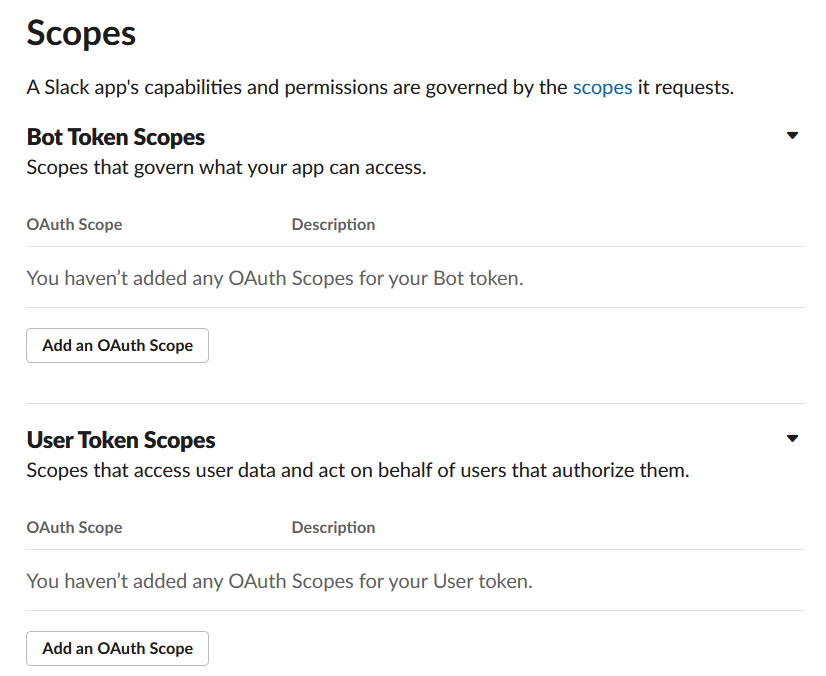826x676 pixels.
Task: Select OAuth Scope column header in Bot table
Action: (74, 224)
